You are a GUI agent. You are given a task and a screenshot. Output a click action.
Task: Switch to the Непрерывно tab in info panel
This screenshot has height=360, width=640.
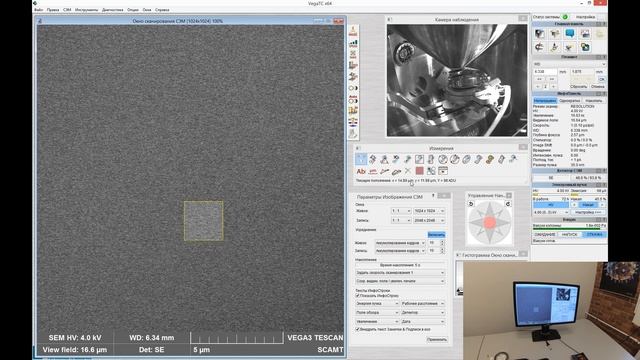[545, 100]
